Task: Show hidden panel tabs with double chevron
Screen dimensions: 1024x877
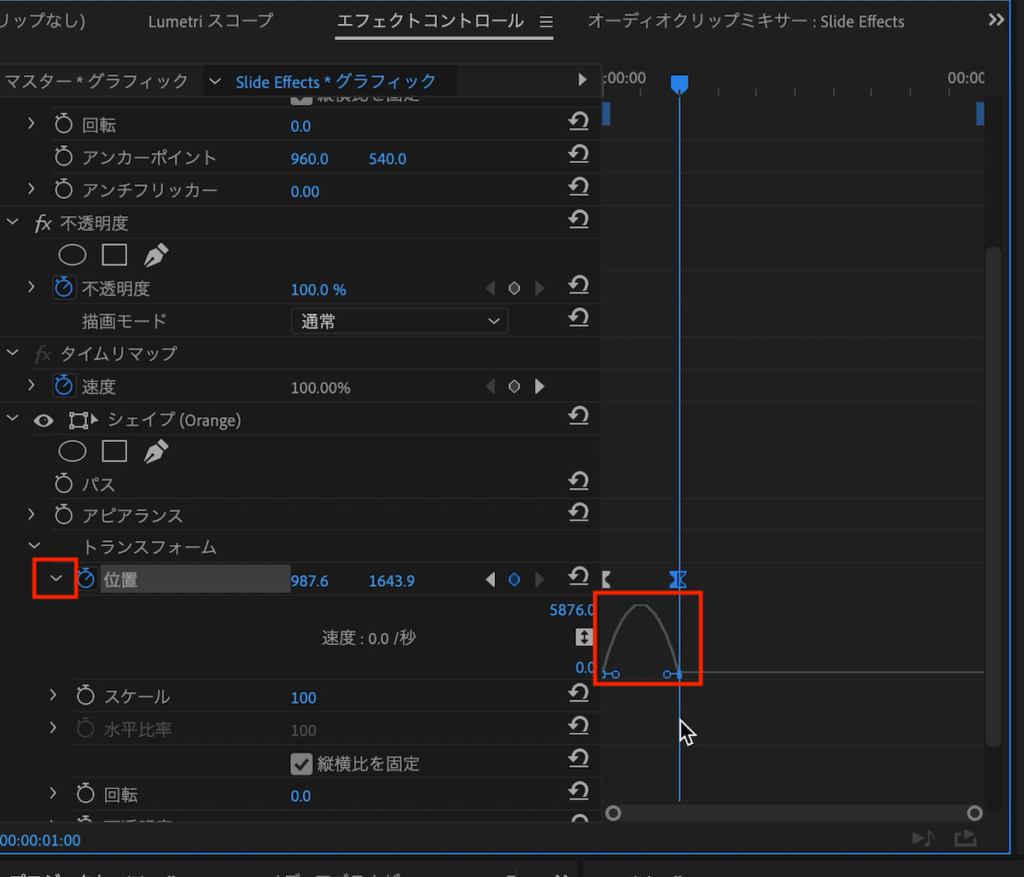Action: pyautogui.click(x=996, y=20)
